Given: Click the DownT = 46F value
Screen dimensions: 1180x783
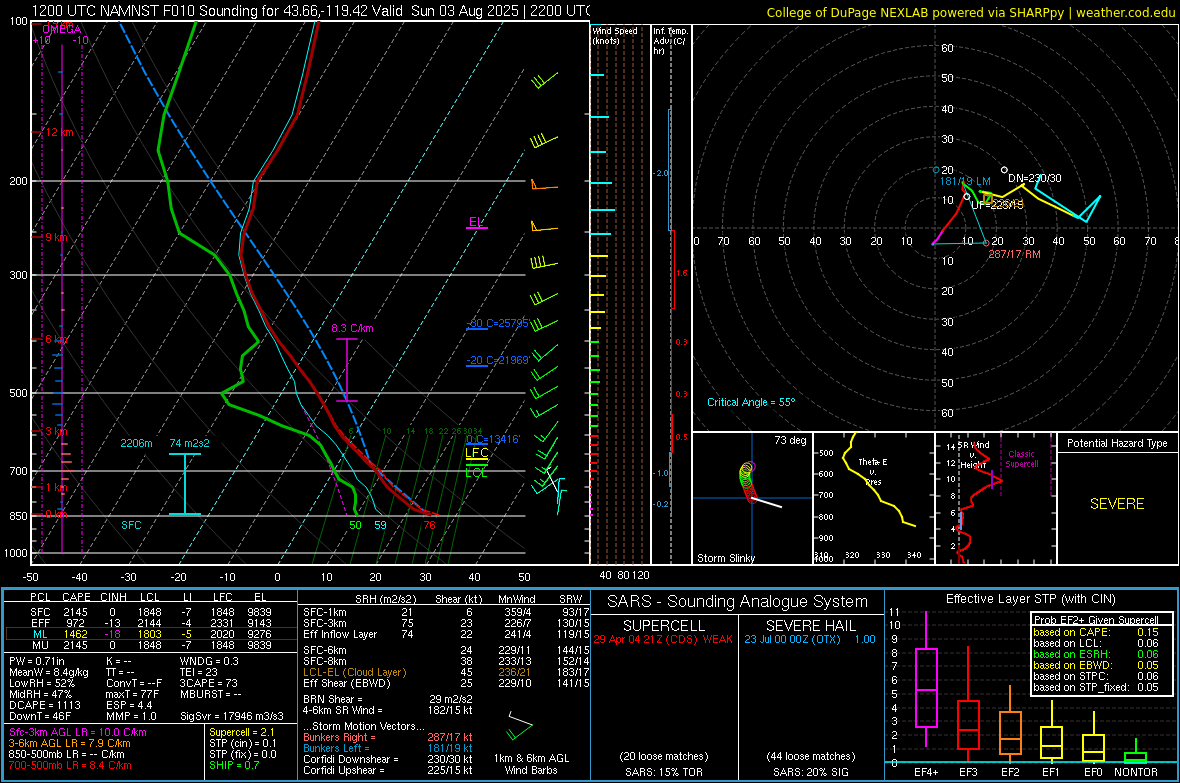Looking at the screenshot, I should coord(39,716).
